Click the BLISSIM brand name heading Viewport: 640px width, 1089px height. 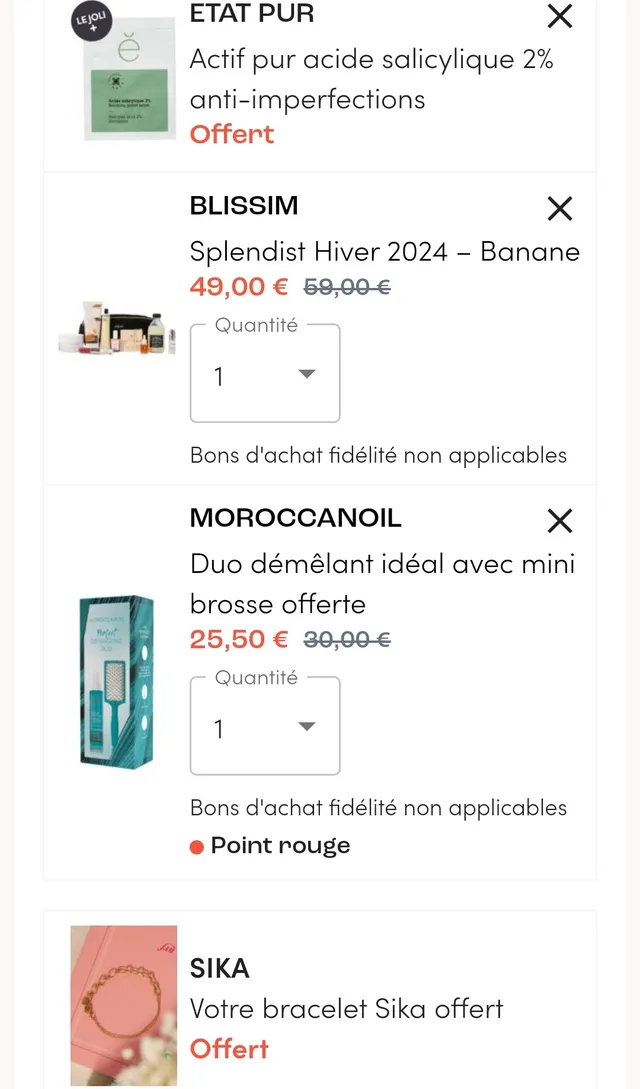[244, 206]
